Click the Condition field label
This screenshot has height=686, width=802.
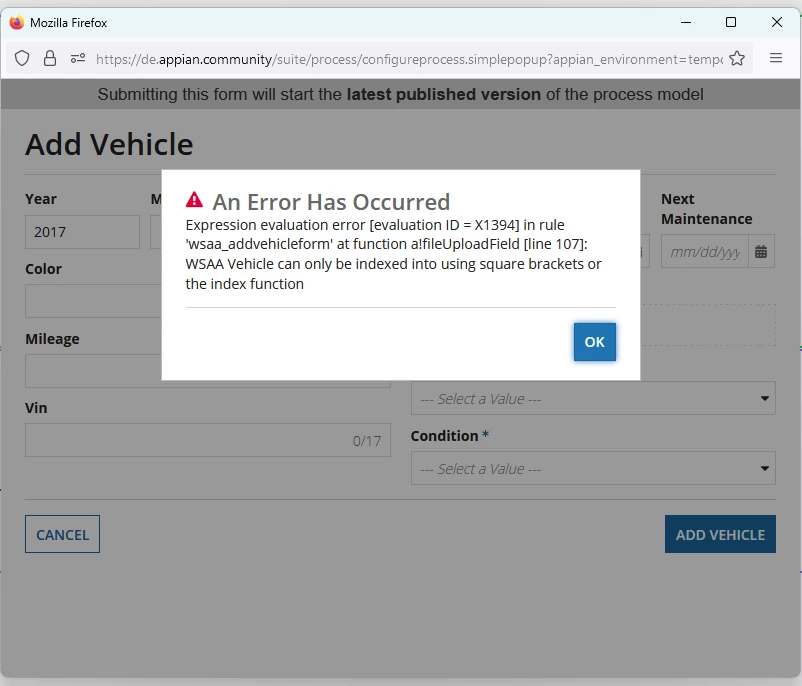(x=444, y=436)
